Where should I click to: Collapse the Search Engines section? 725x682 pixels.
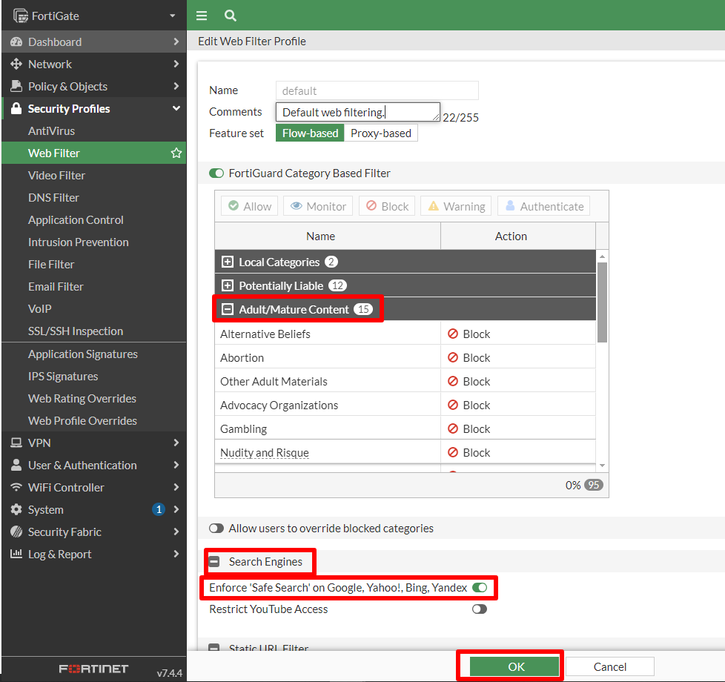point(214,561)
